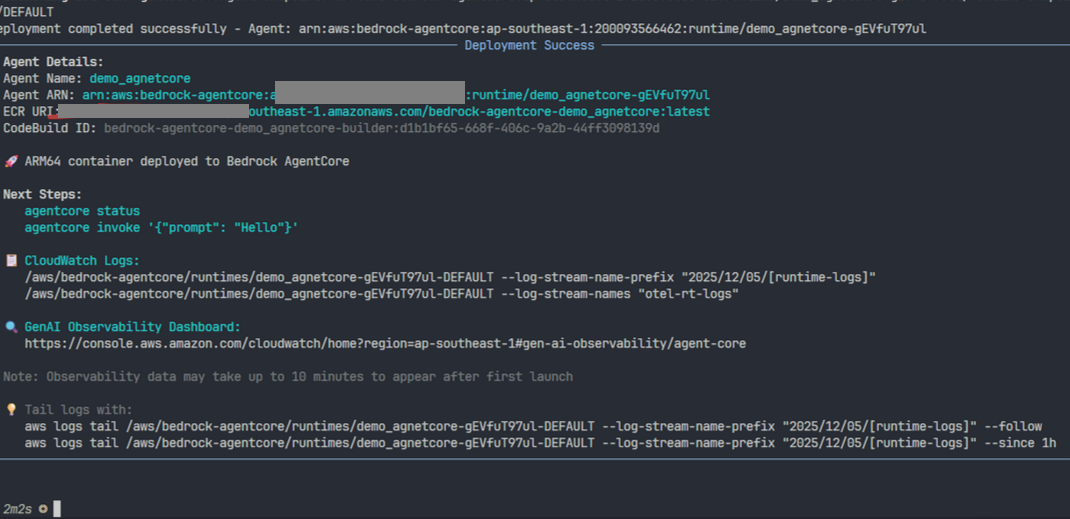Click the Deployment Success panel title
This screenshot has height=519, width=1070.
[x=529, y=45]
